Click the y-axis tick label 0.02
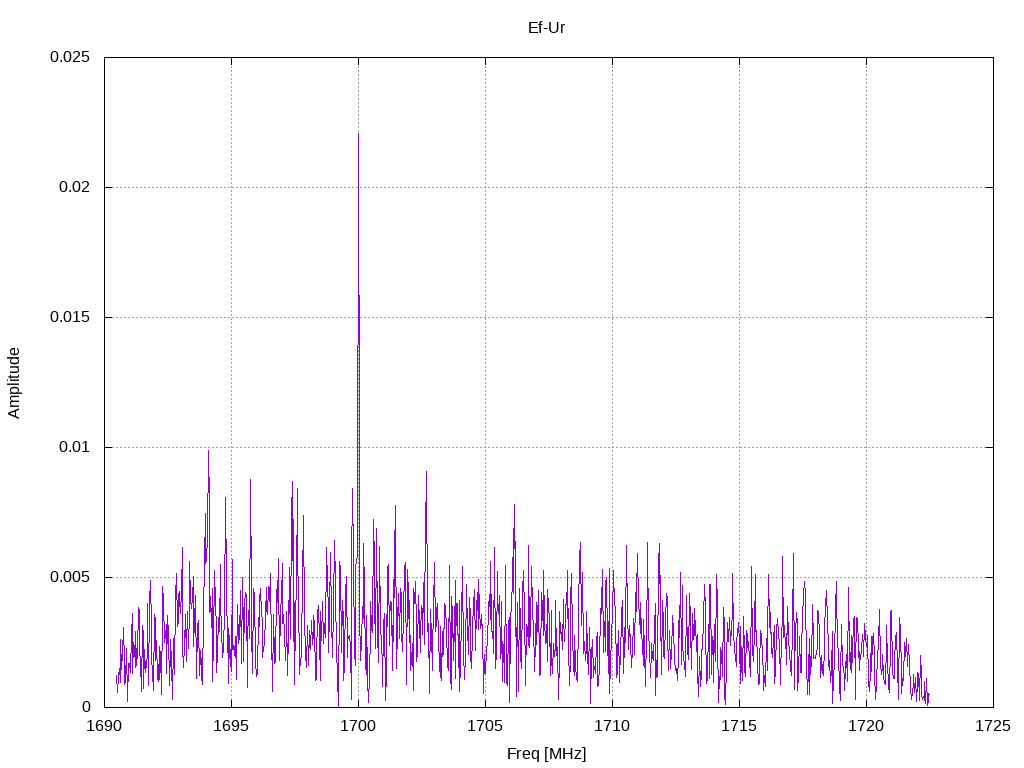This screenshot has width=1024, height=768. coord(74,187)
